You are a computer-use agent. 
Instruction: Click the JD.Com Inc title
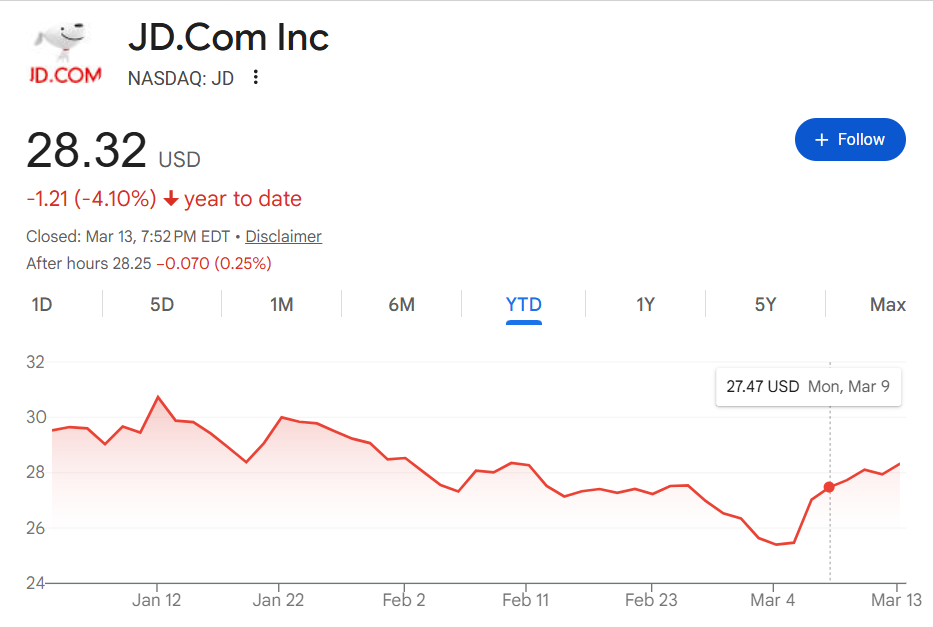228,38
